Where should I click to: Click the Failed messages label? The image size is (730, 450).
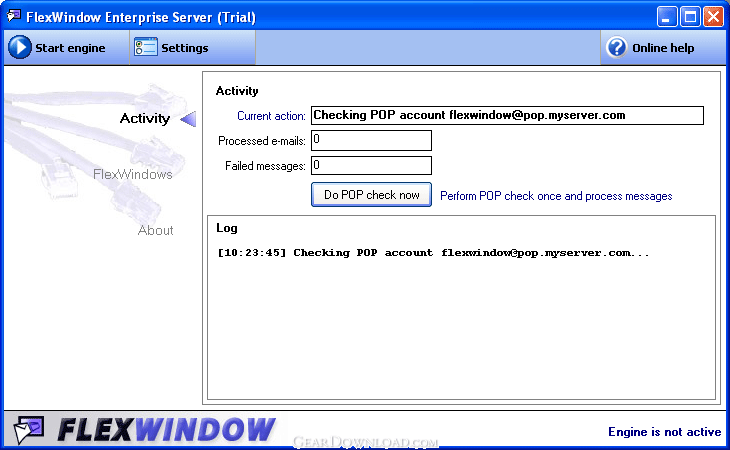click(265, 166)
